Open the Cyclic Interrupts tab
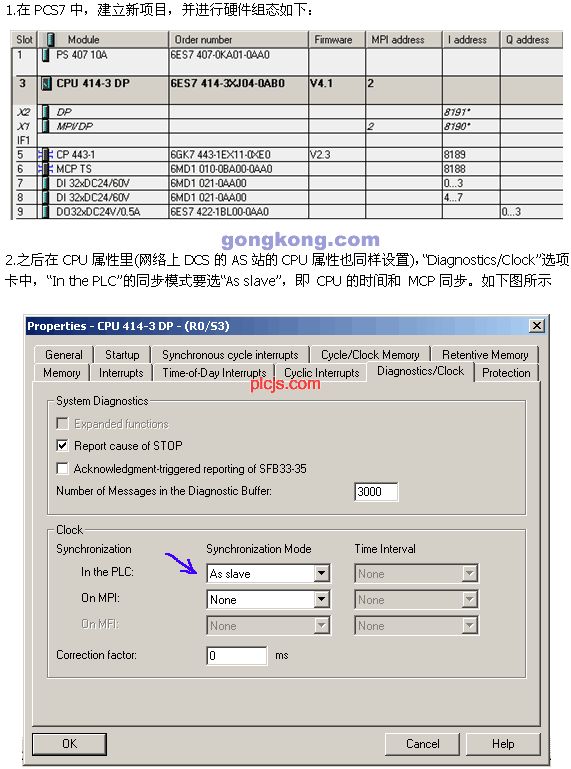This screenshot has width=571, height=769. (x=322, y=373)
